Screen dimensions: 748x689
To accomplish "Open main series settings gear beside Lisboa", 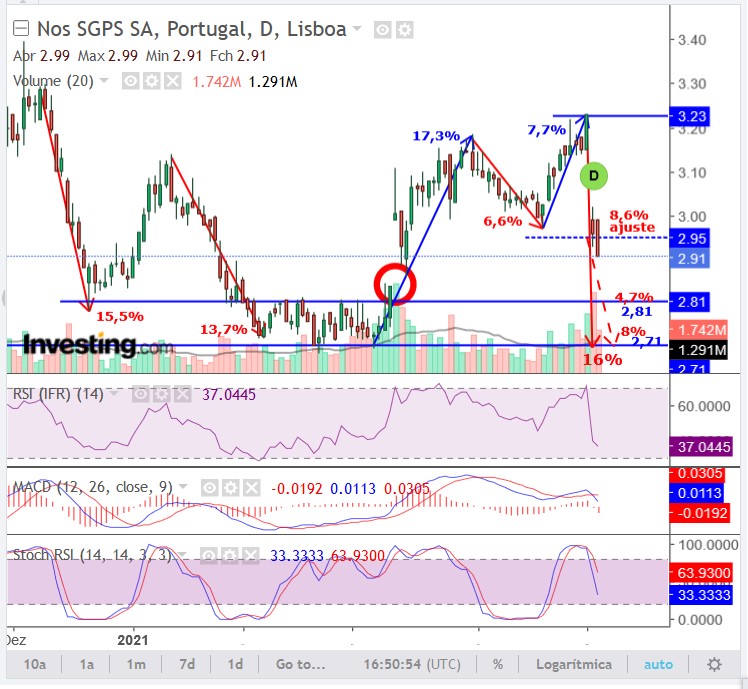I will pyautogui.click(x=405, y=30).
